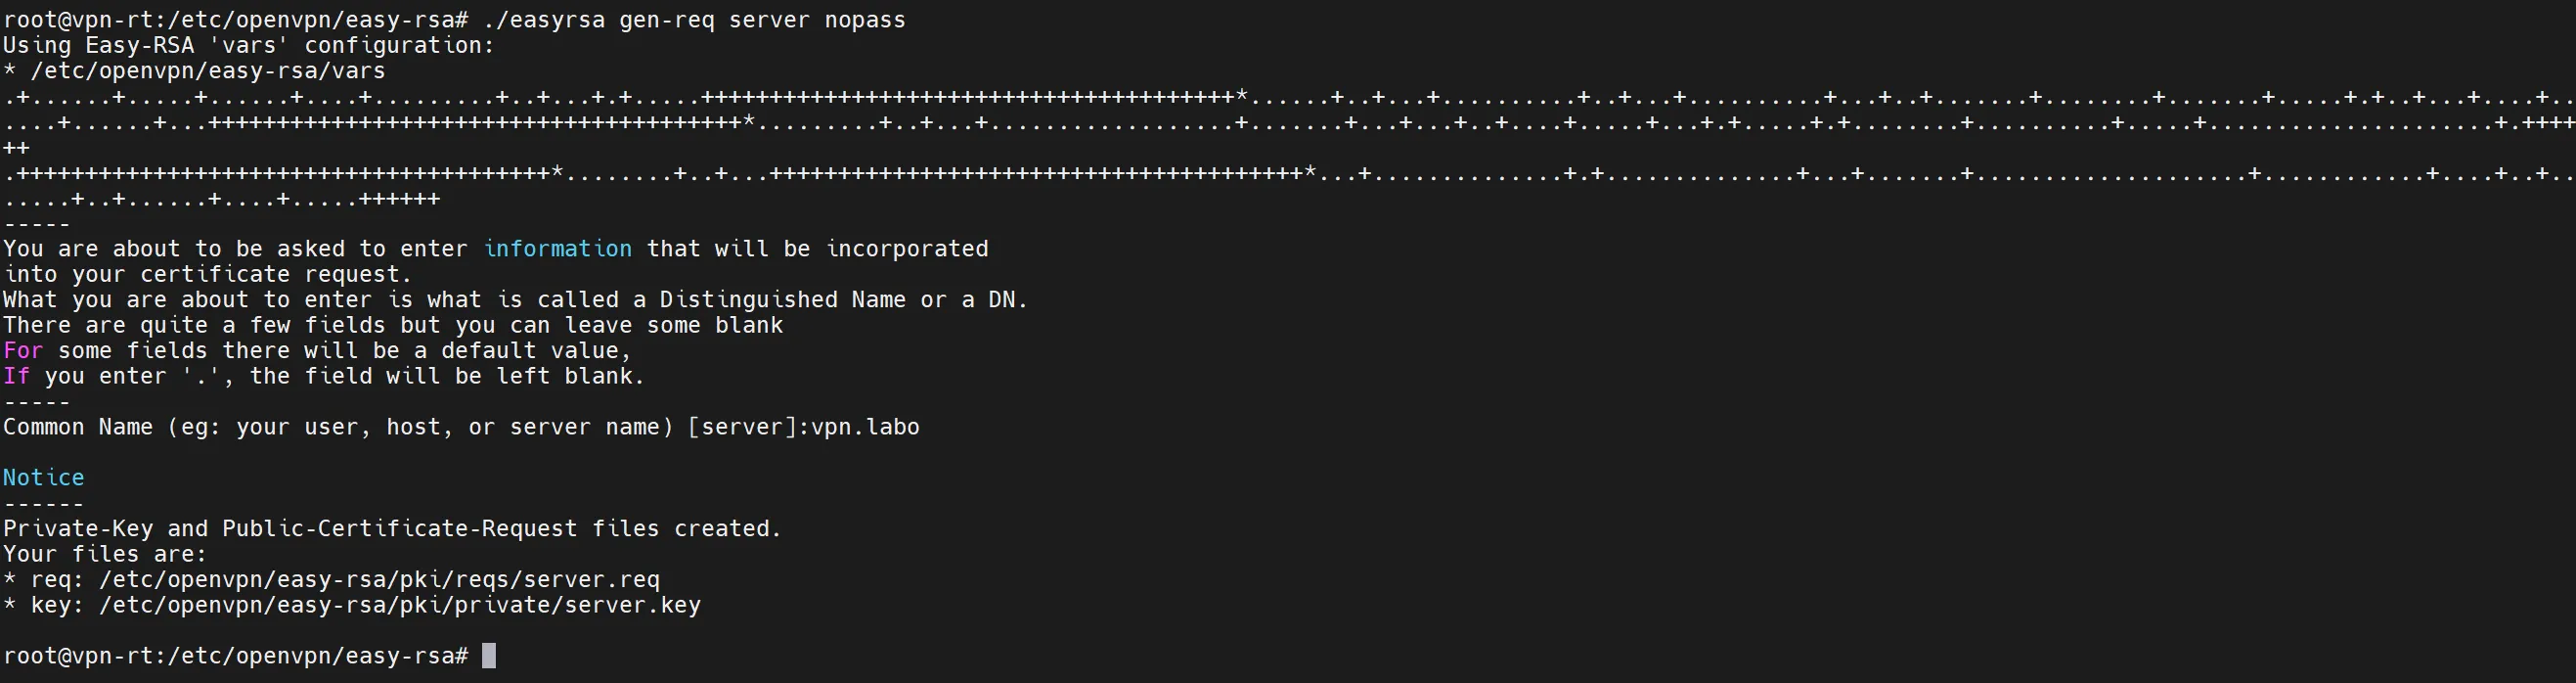
Task: Click the terminal cursor block at the prompt
Action: (x=489, y=656)
